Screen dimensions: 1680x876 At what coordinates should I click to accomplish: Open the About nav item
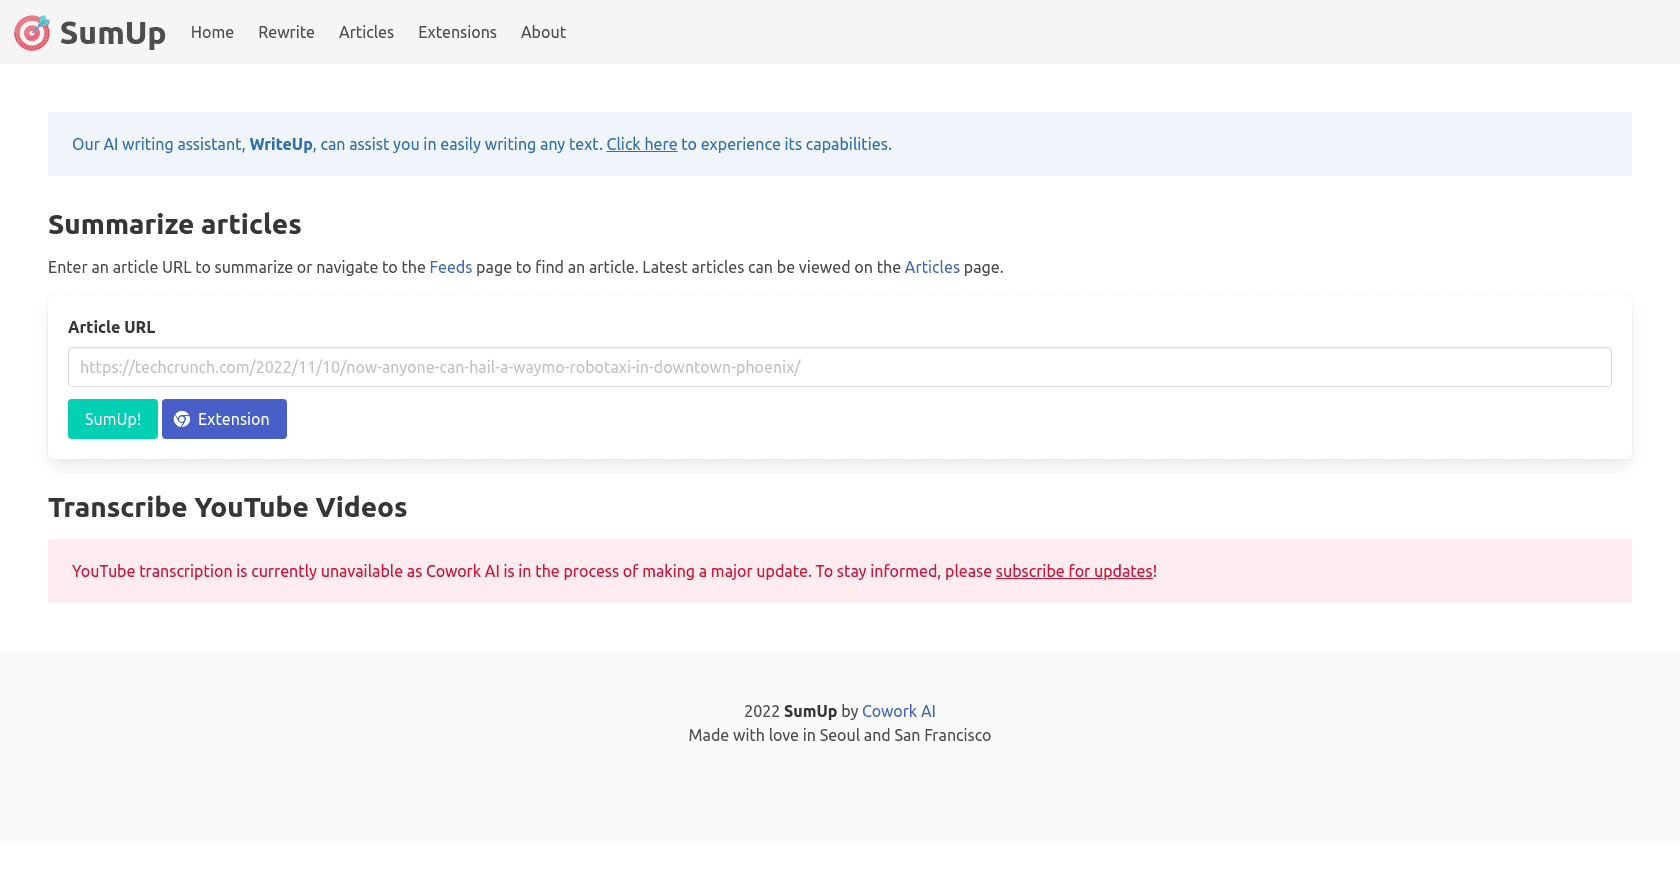pos(543,32)
